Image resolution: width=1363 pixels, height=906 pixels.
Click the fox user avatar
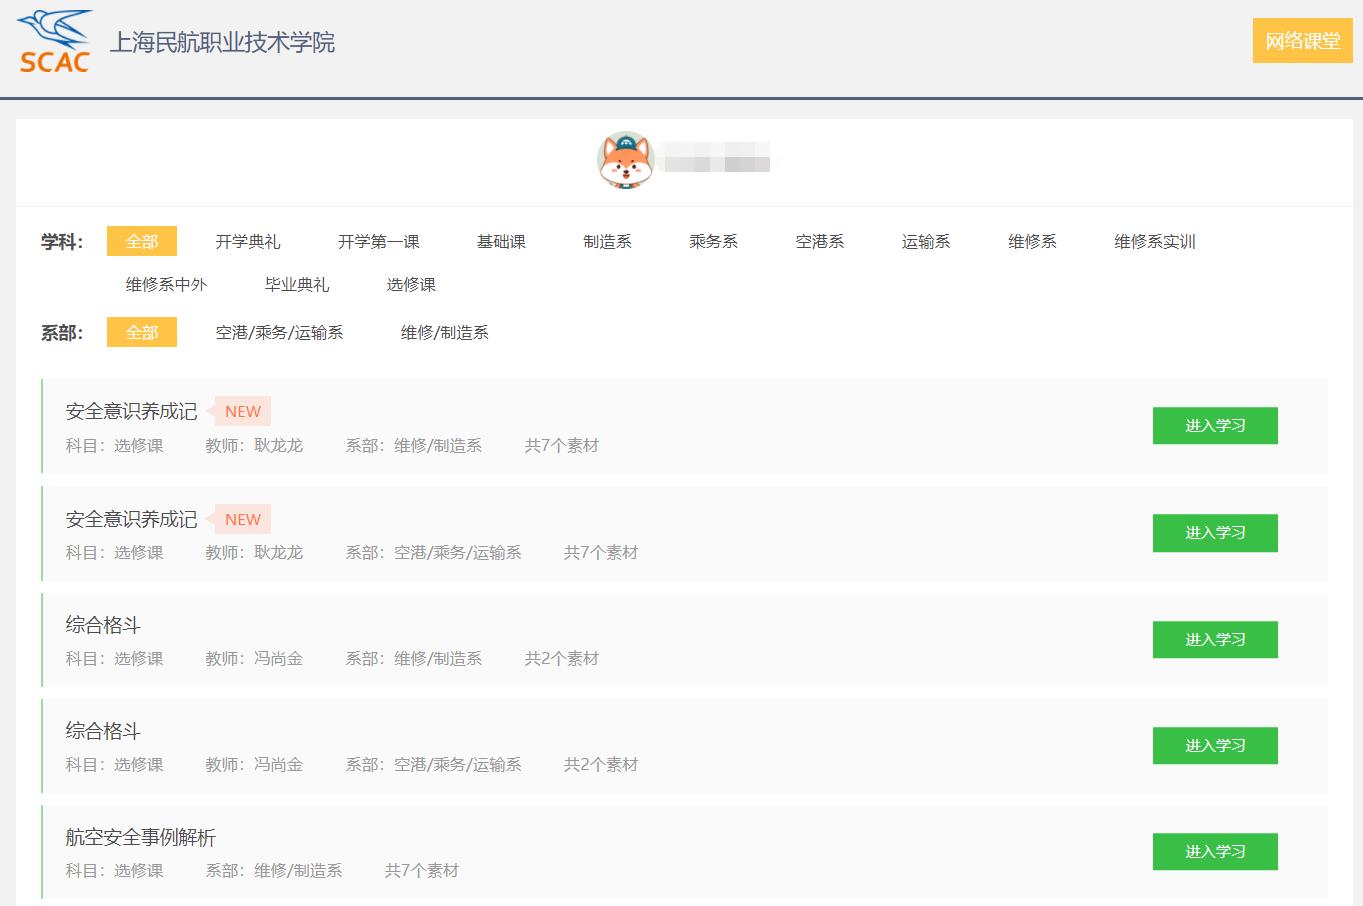pyautogui.click(x=625, y=160)
